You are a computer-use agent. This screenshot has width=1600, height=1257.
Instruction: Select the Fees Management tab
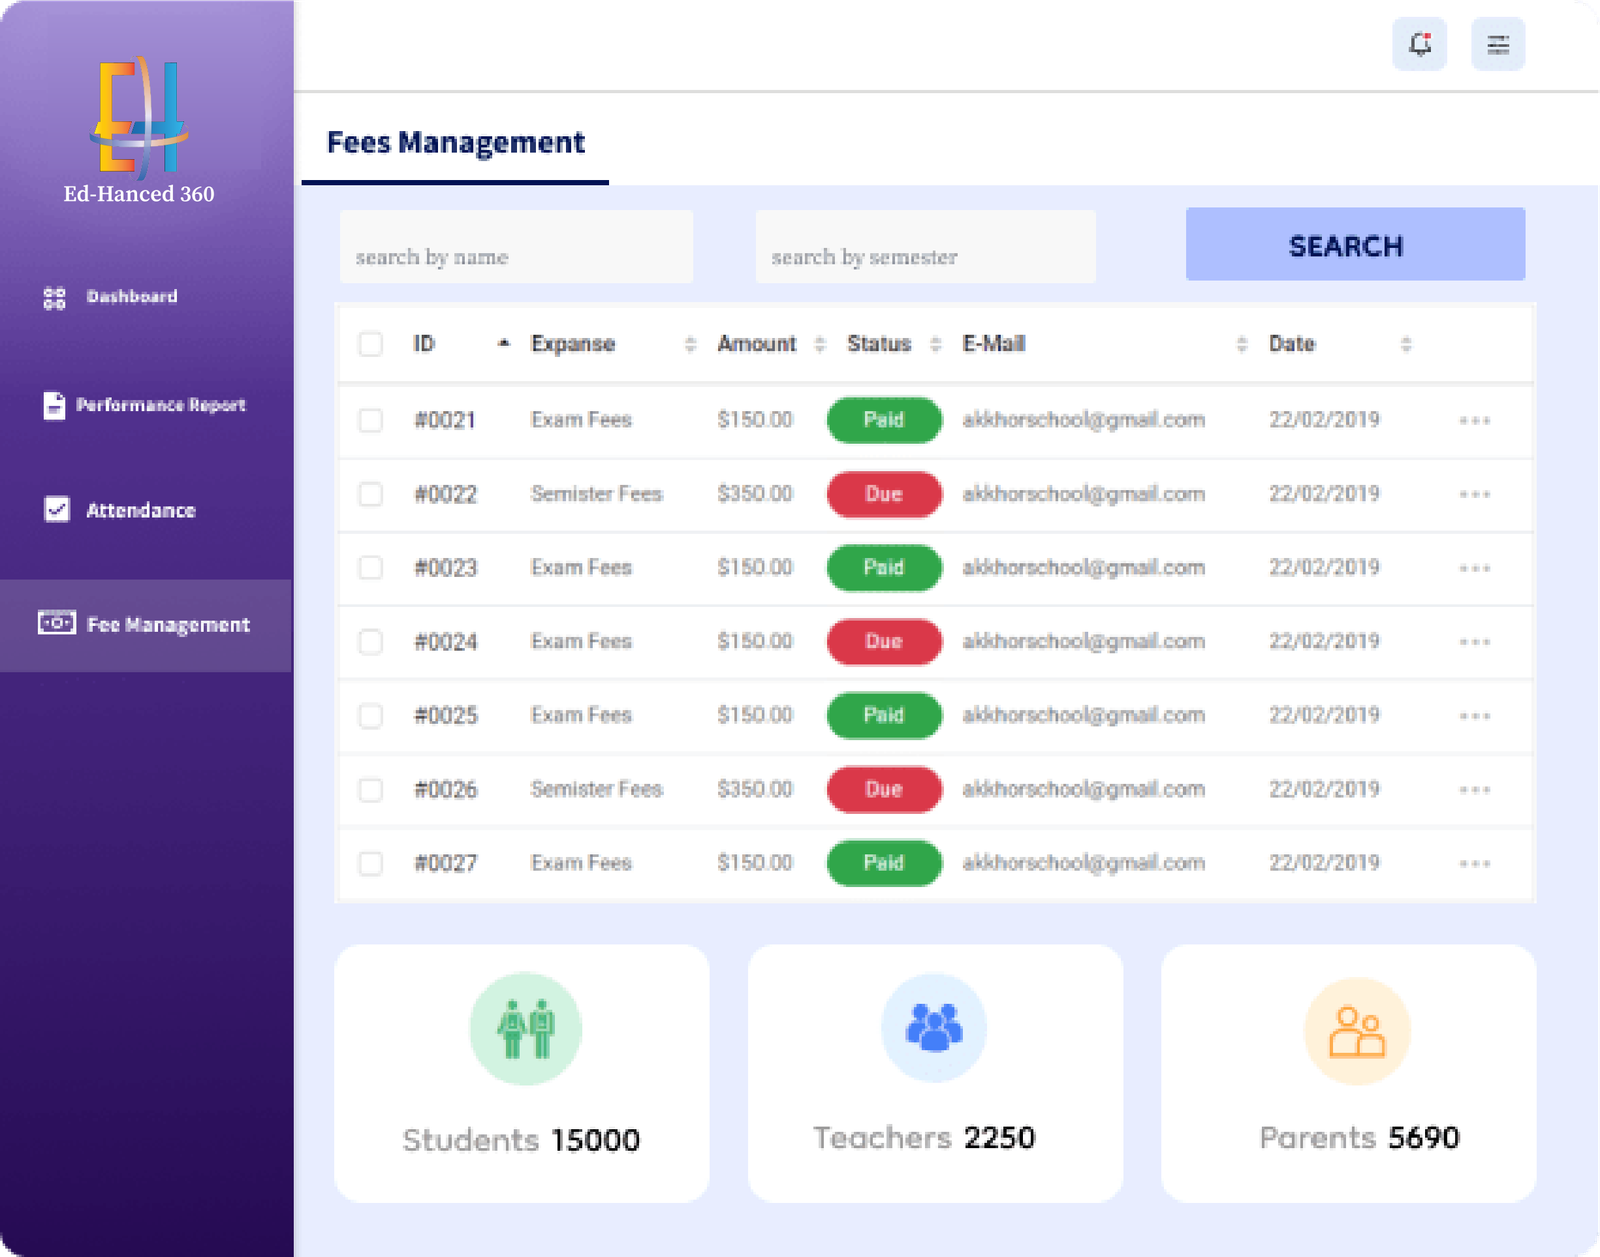456,143
